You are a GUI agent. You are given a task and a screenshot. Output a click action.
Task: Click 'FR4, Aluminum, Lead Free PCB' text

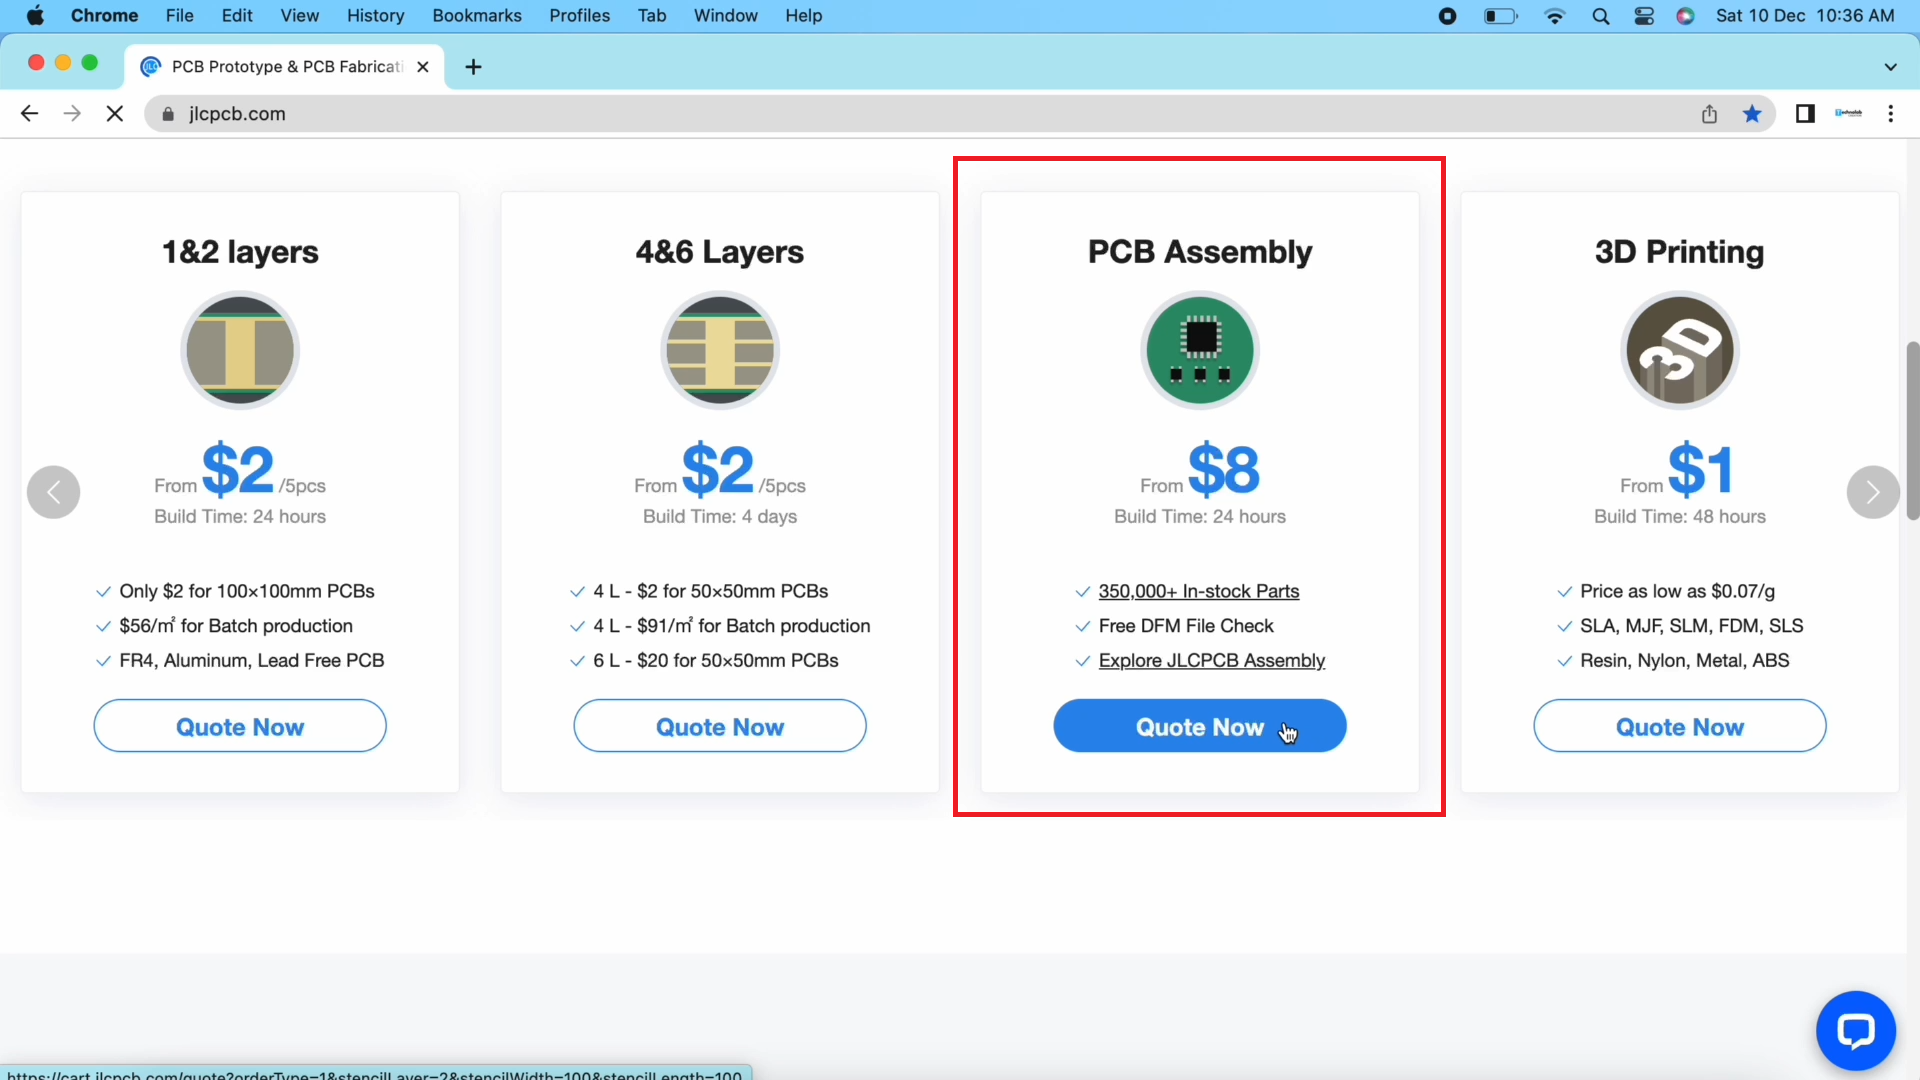click(252, 660)
